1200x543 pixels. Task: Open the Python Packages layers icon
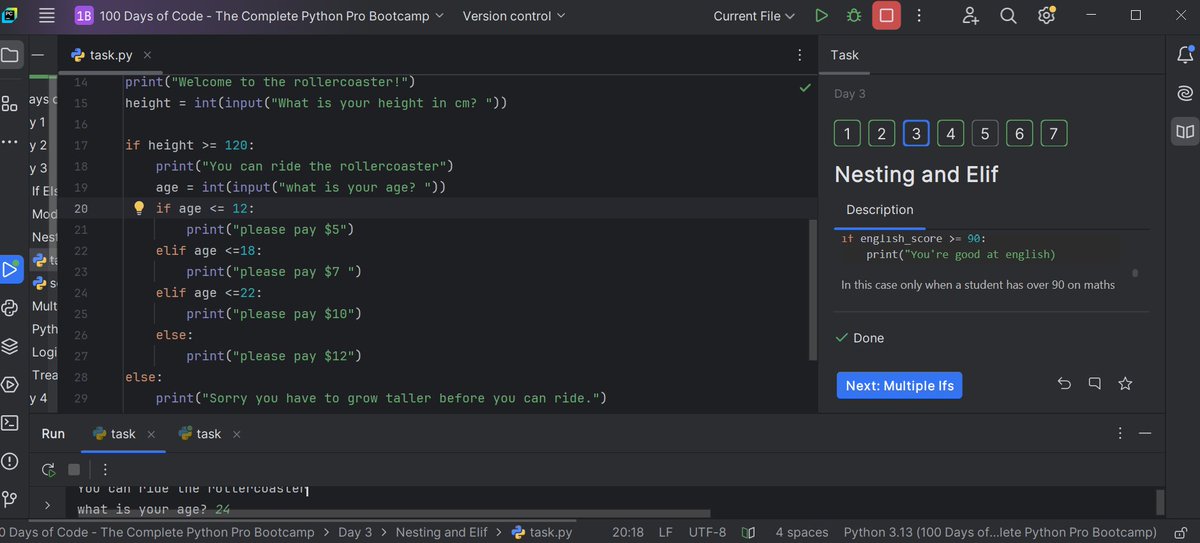tap(10, 346)
